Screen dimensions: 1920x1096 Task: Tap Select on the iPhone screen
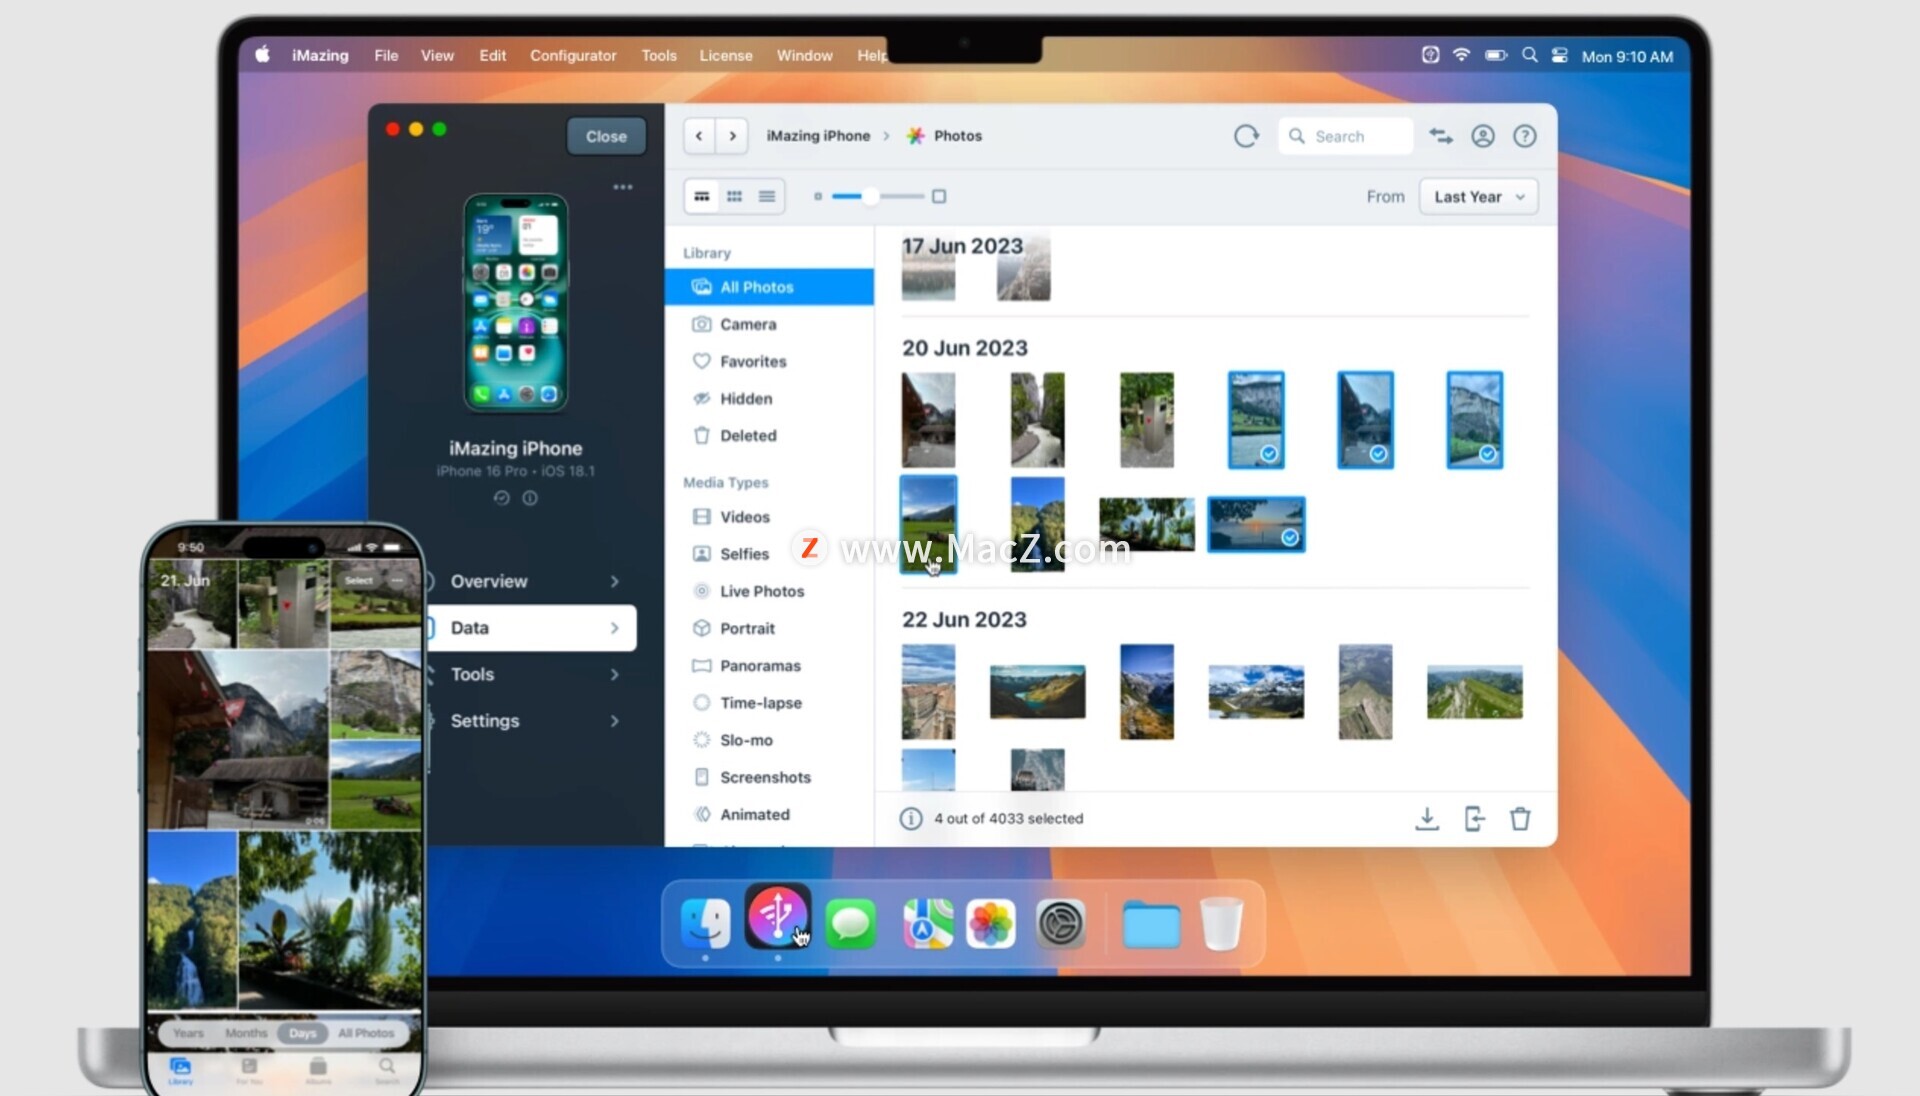tap(359, 580)
